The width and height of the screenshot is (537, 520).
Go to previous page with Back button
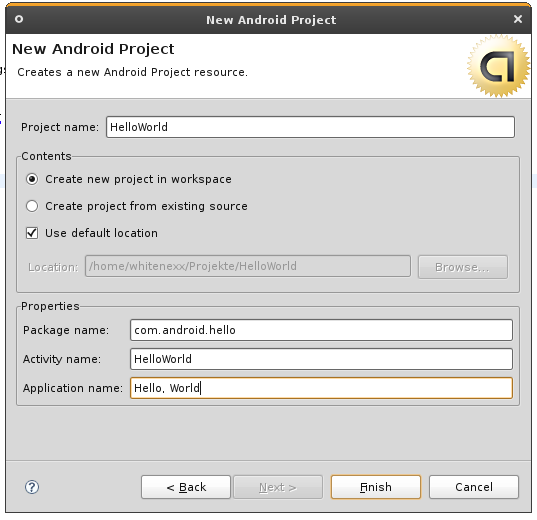click(x=186, y=487)
